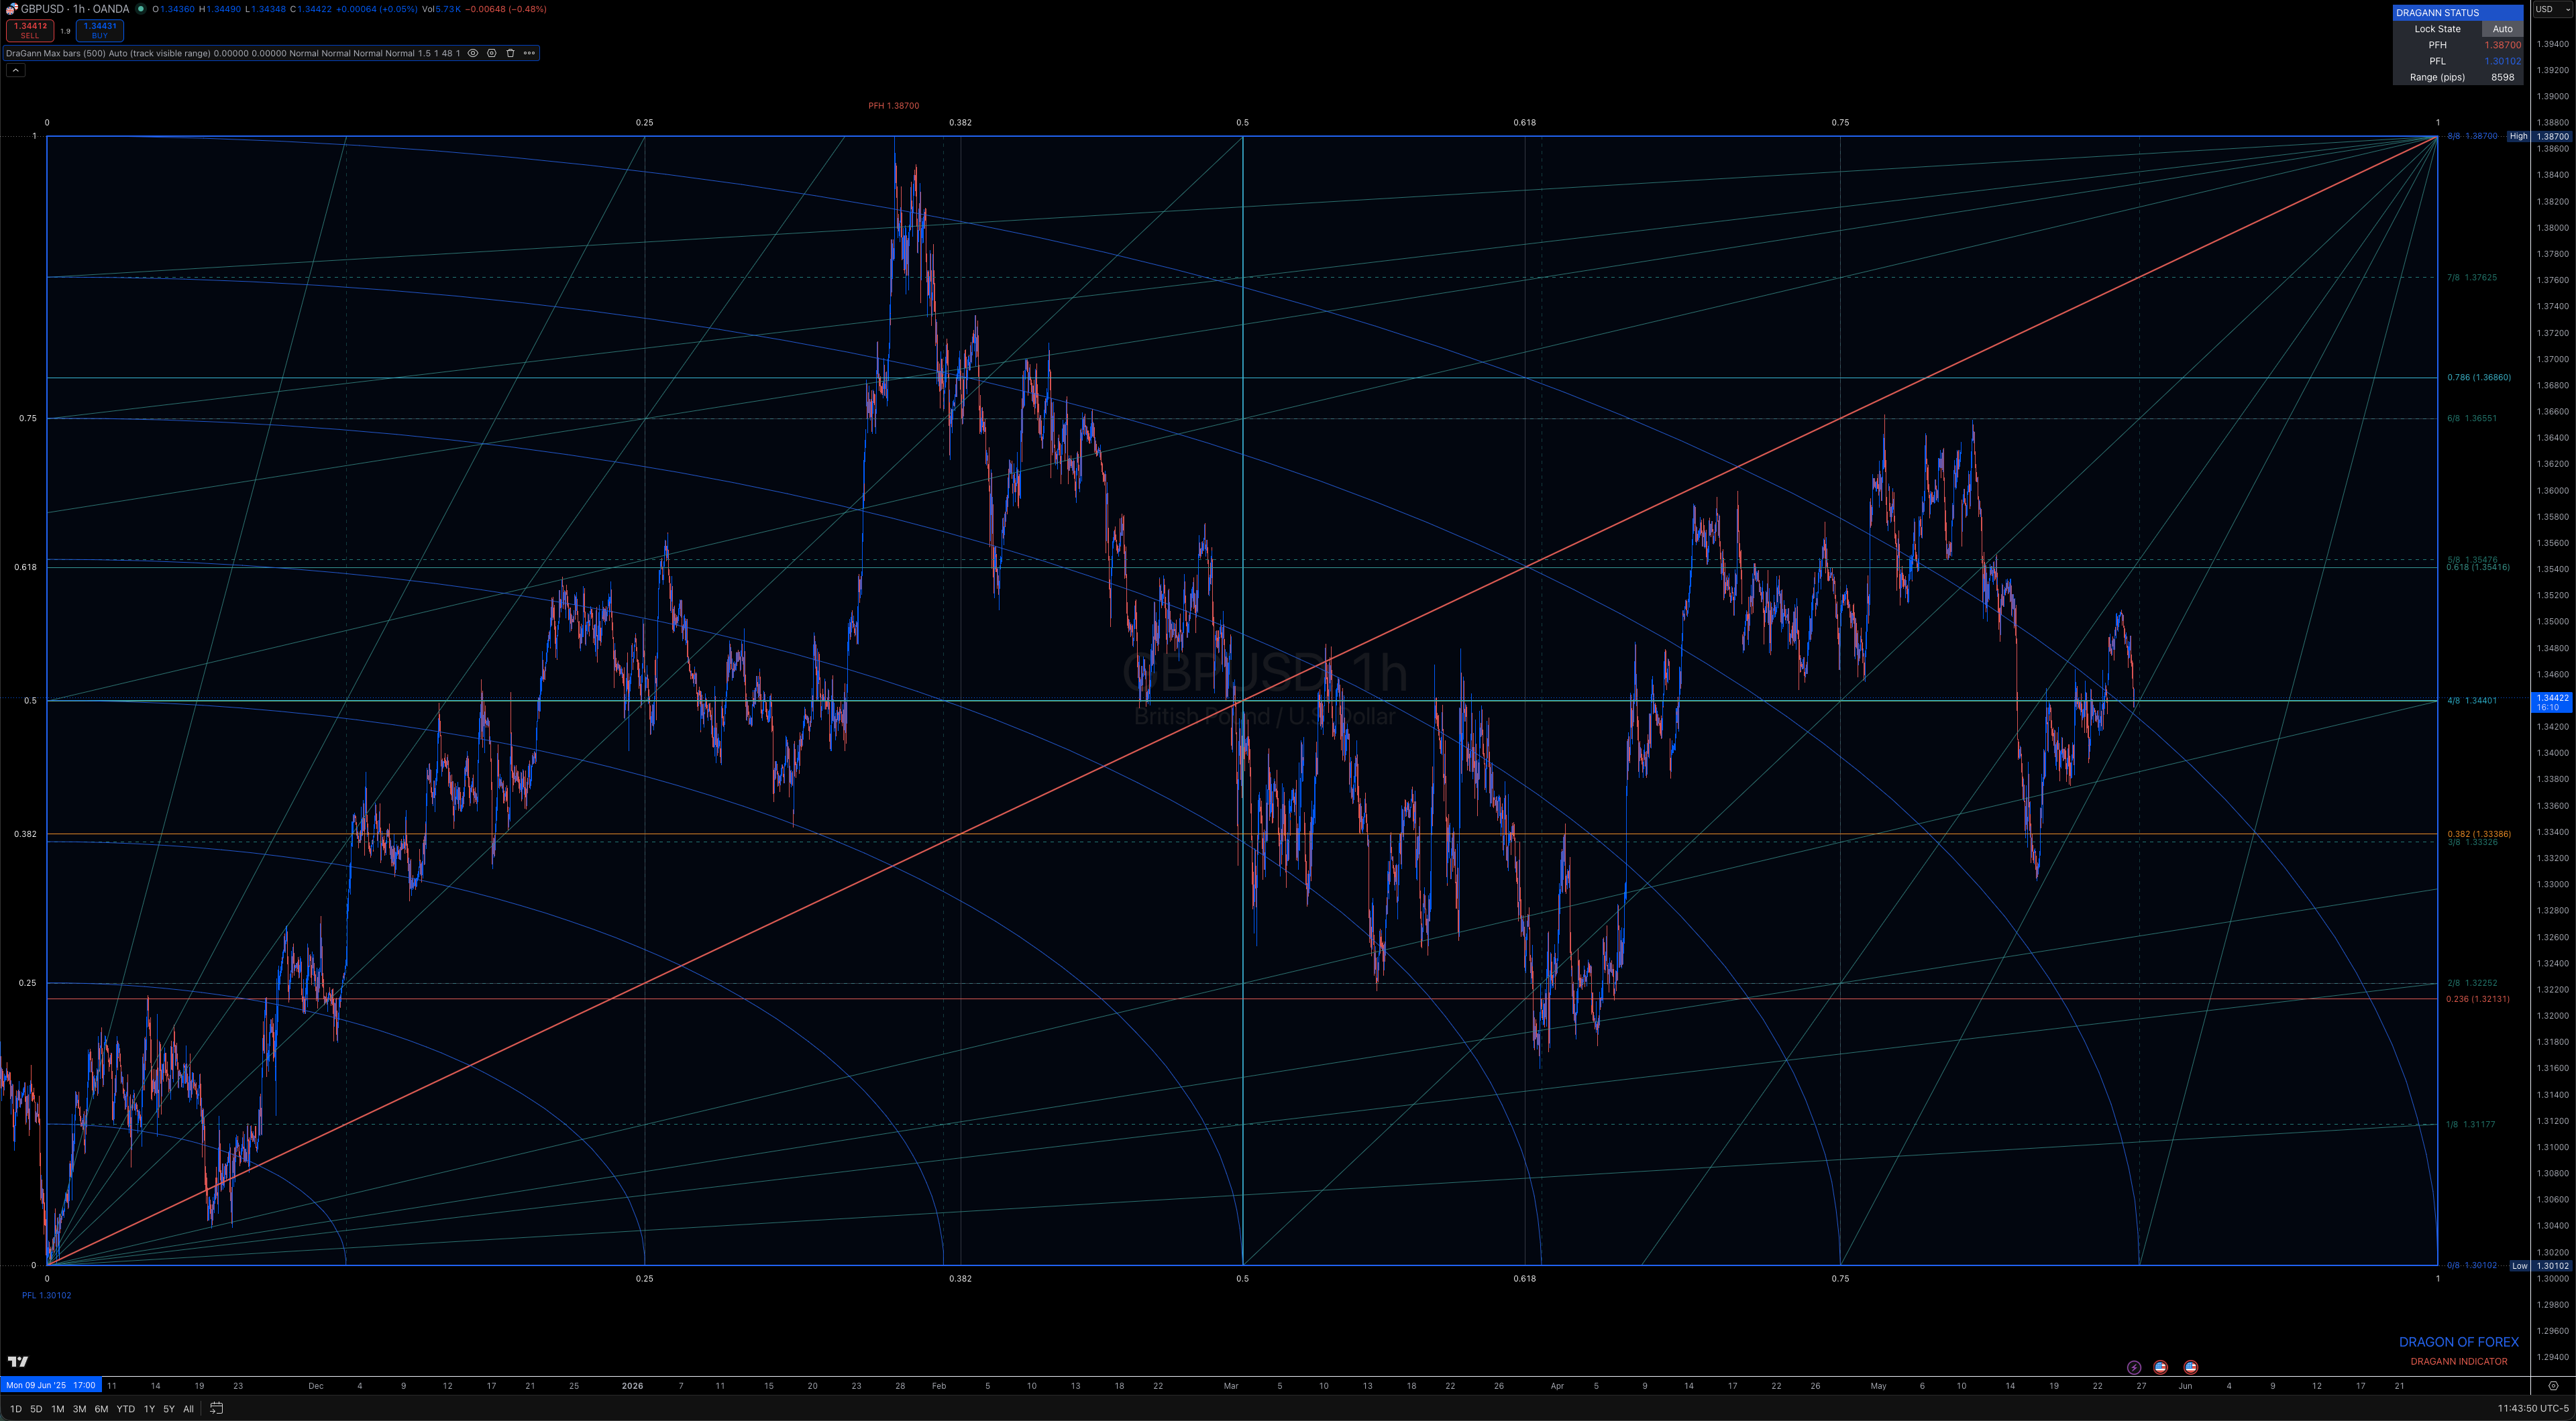This screenshot has width=2576, height=1421.
Task: Click the 0.786 (1.36860) level label
Action: (2478, 378)
